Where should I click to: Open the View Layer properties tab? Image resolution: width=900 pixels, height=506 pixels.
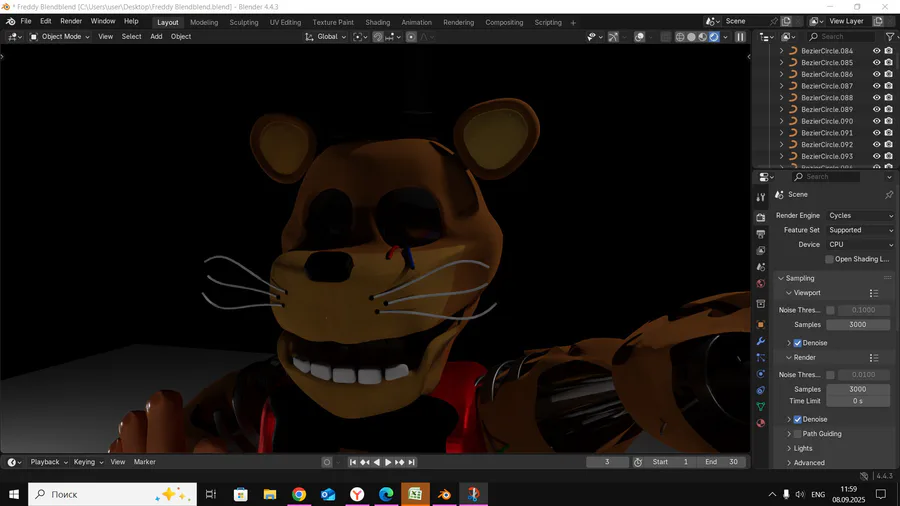pos(761,251)
